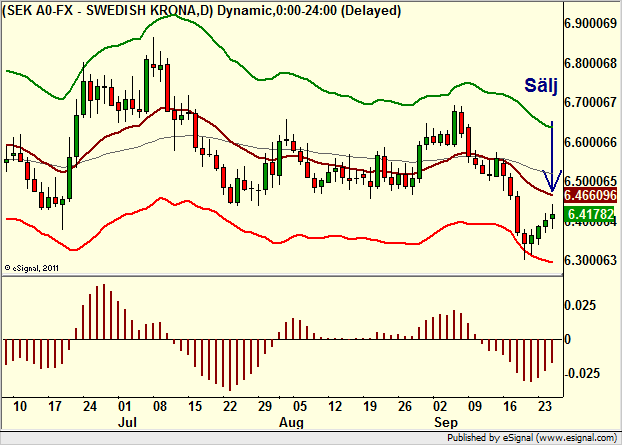Select the 6.900069 price axis label
The image size is (622, 445).
click(x=590, y=23)
